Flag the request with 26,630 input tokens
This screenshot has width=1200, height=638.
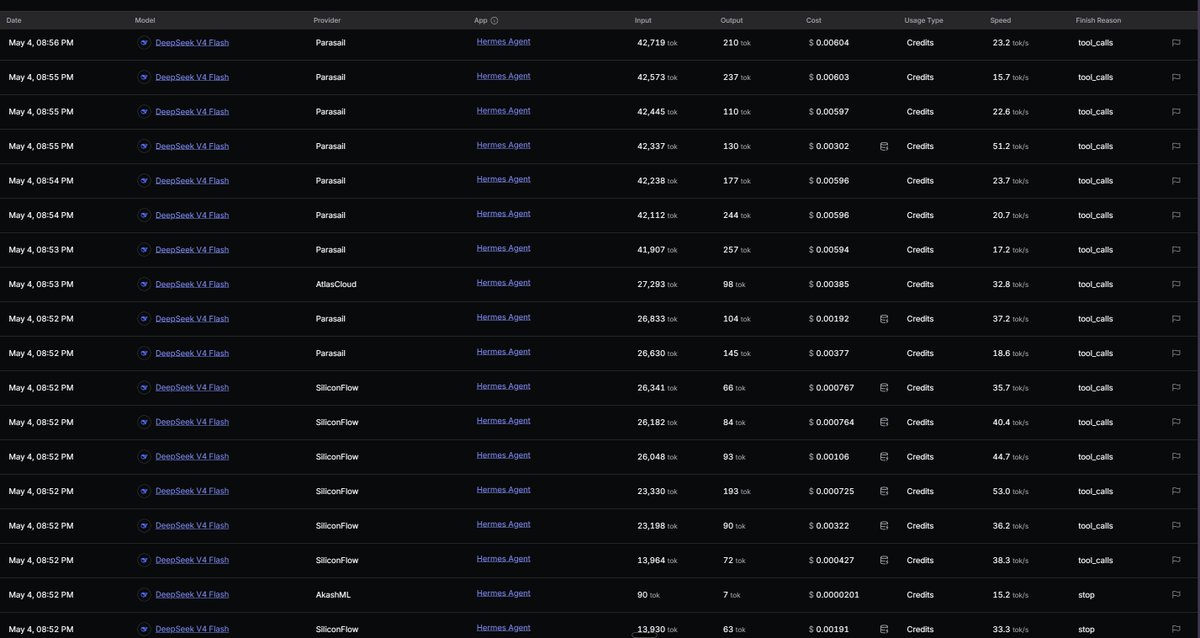click(1176, 353)
